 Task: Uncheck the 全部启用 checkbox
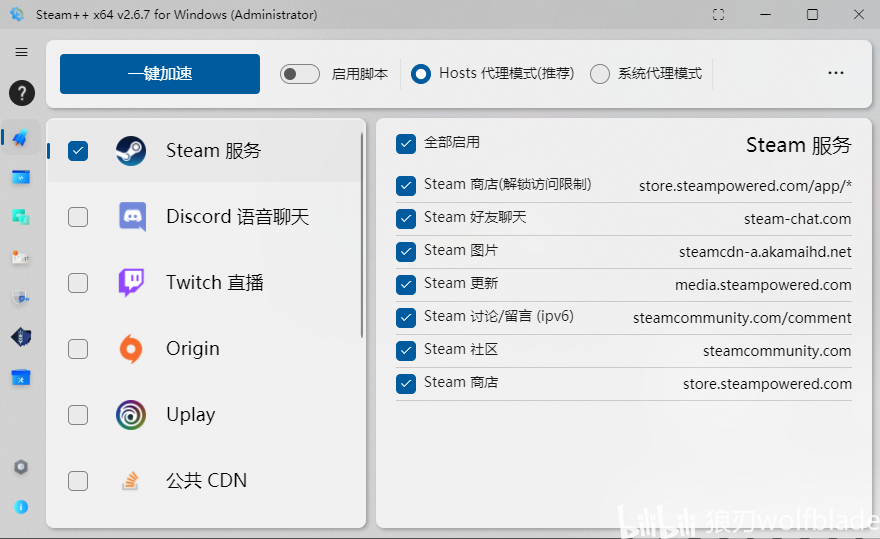[406, 144]
